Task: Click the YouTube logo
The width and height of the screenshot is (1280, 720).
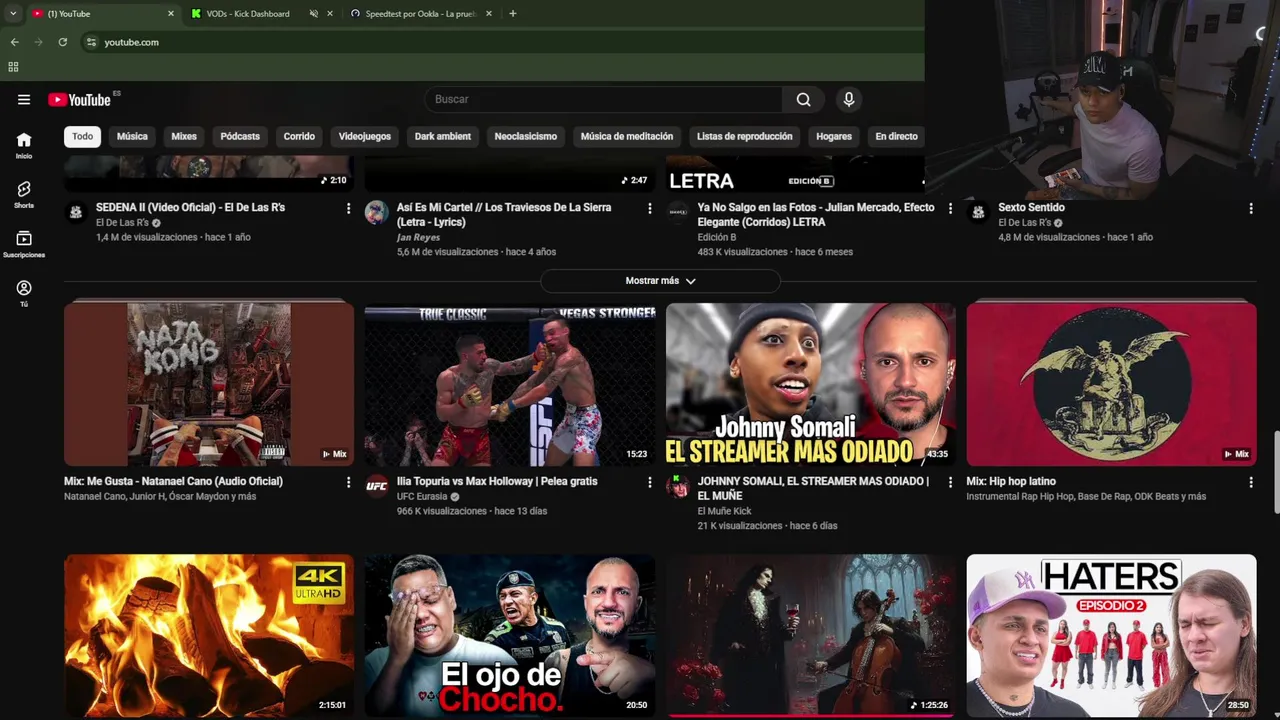Action: pyautogui.click(x=79, y=100)
